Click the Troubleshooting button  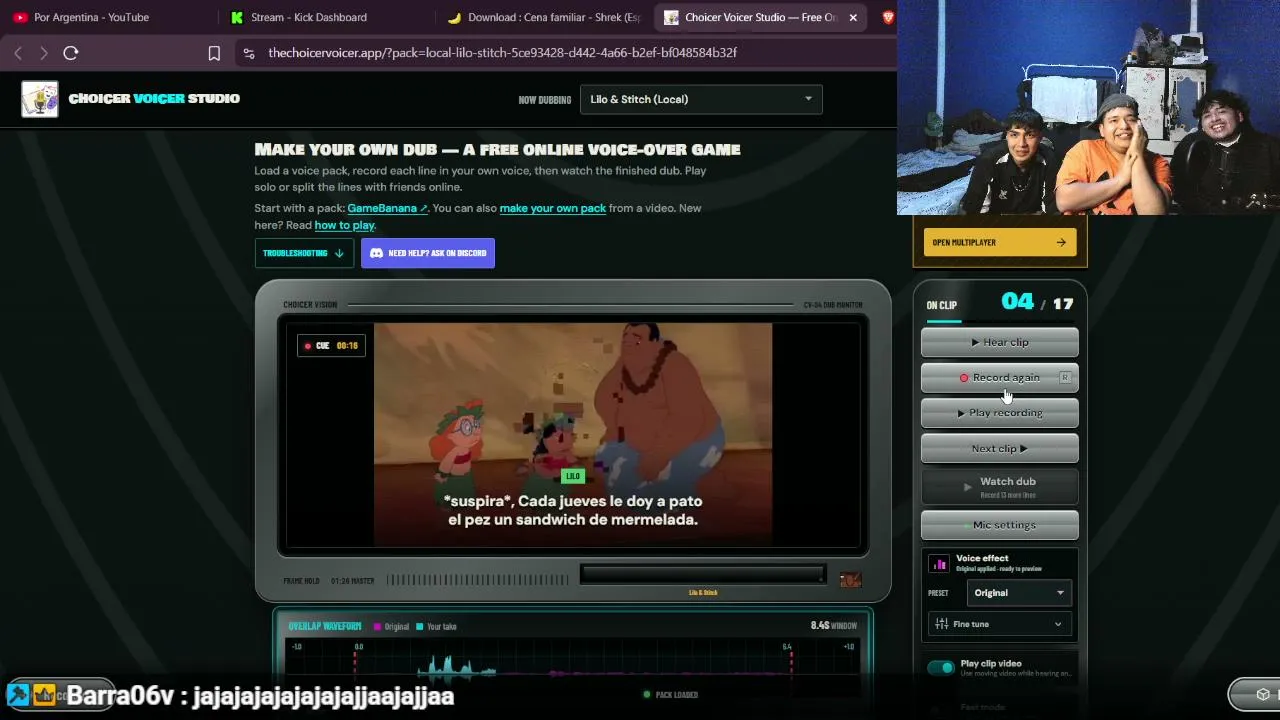point(304,253)
